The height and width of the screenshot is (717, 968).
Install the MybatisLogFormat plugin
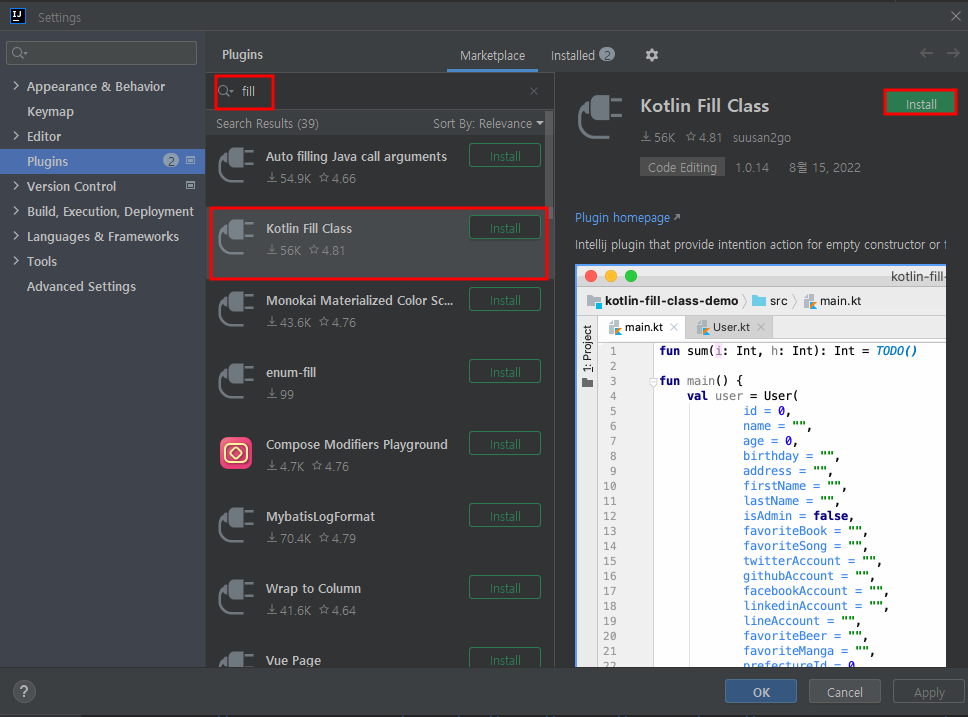[x=505, y=516]
